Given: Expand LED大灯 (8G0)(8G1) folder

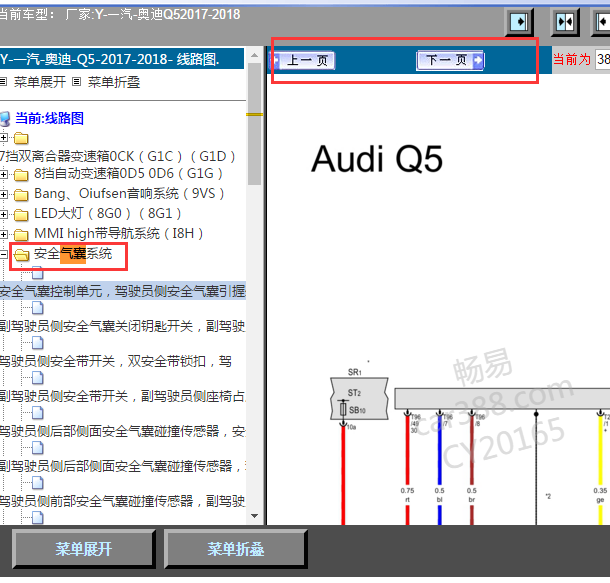Looking at the screenshot, I should (4, 214).
